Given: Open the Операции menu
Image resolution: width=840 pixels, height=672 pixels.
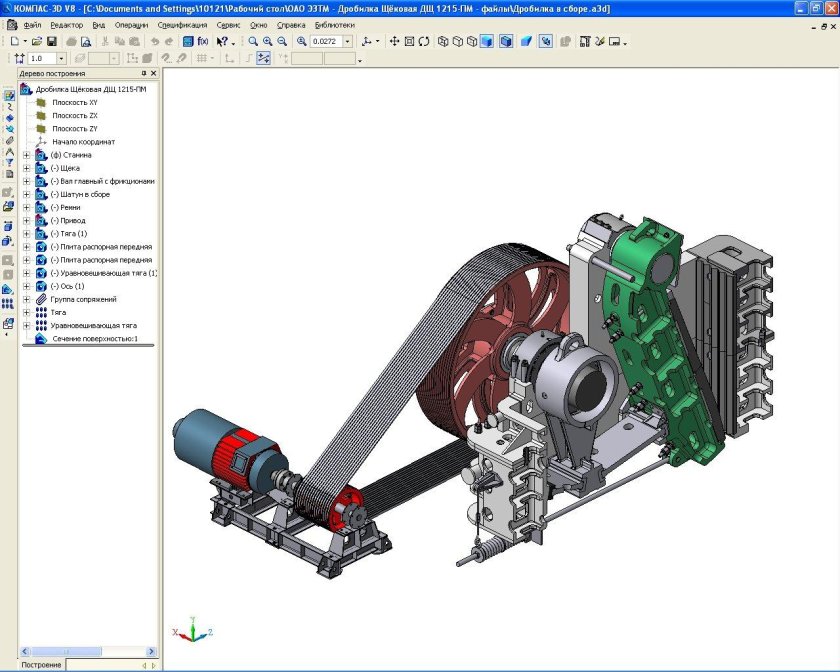Looking at the screenshot, I should pyautogui.click(x=131, y=22).
